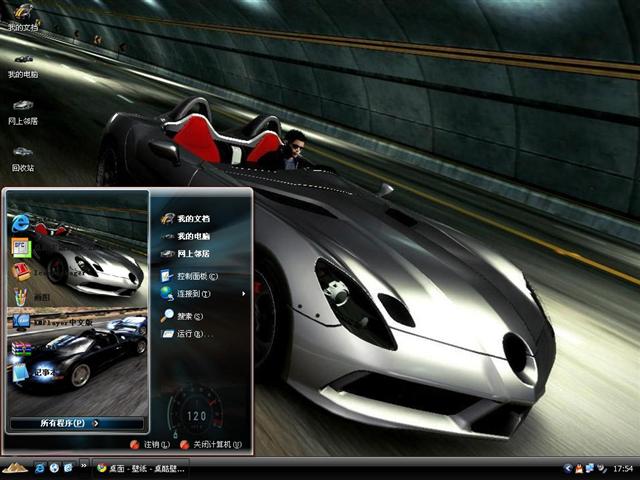Click the Start button on the taskbar

[x=14, y=467]
